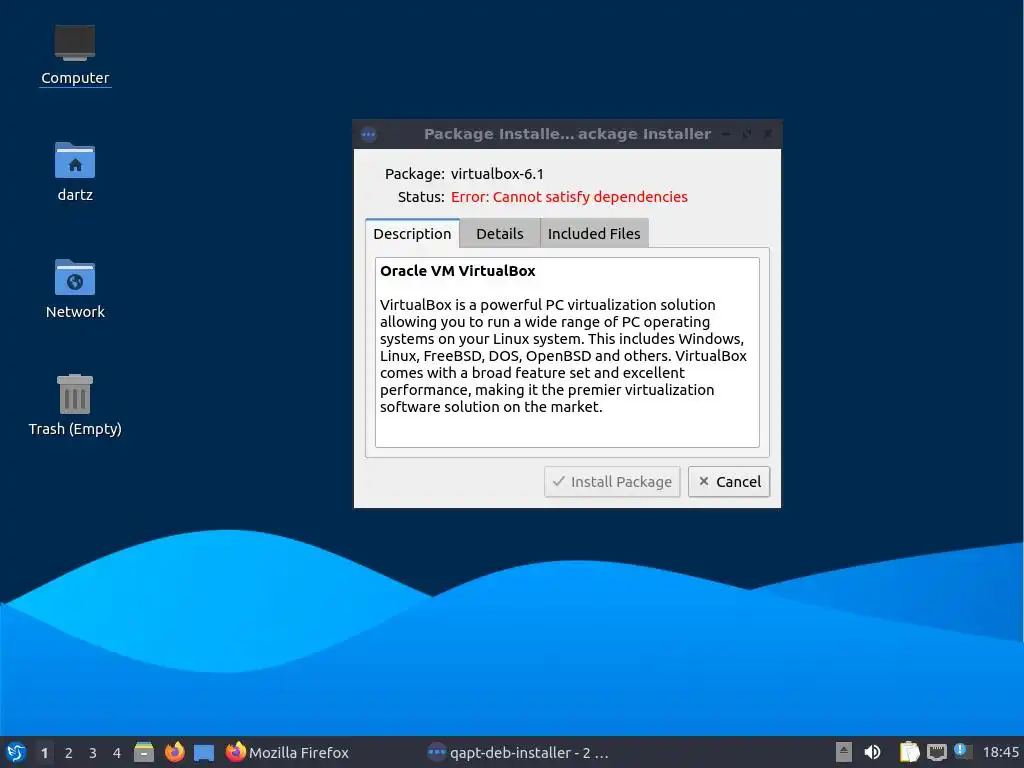
Task: Click the 18:45 clock
Action: (x=1000, y=753)
